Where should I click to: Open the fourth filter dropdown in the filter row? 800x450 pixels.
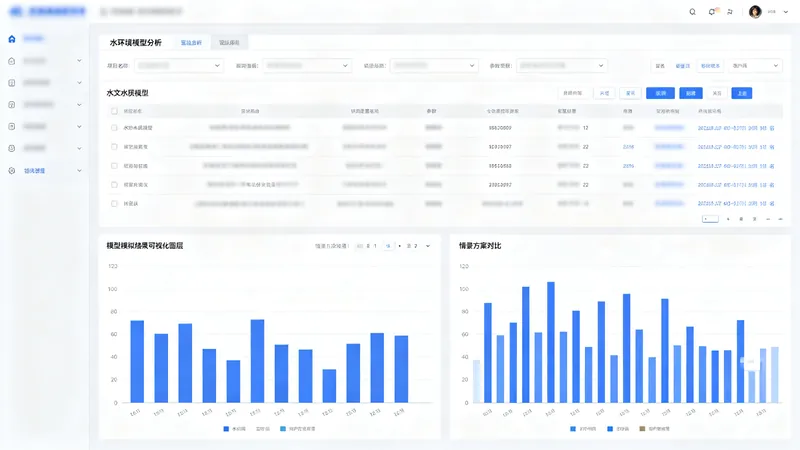562,66
